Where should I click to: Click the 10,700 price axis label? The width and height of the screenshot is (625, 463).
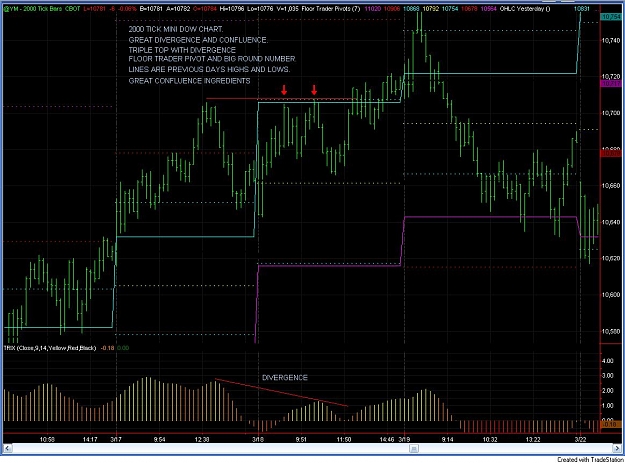611,113
